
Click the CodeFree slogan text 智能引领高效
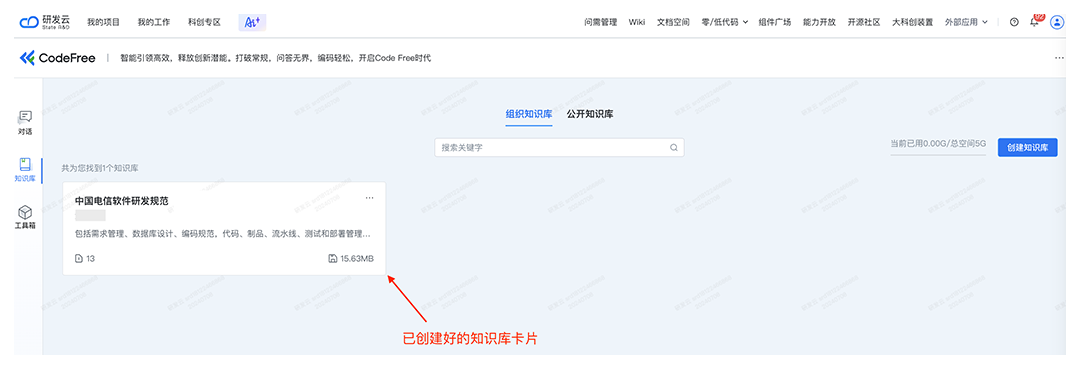(276, 58)
